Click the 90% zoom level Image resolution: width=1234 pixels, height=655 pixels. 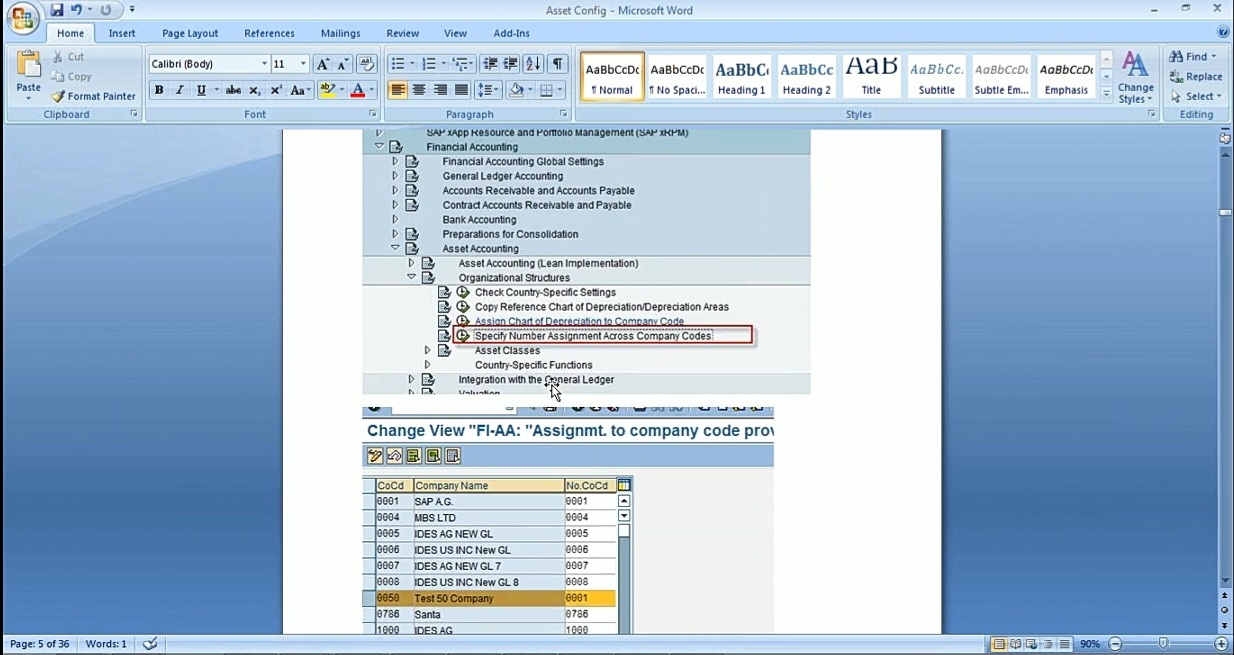pos(1090,644)
